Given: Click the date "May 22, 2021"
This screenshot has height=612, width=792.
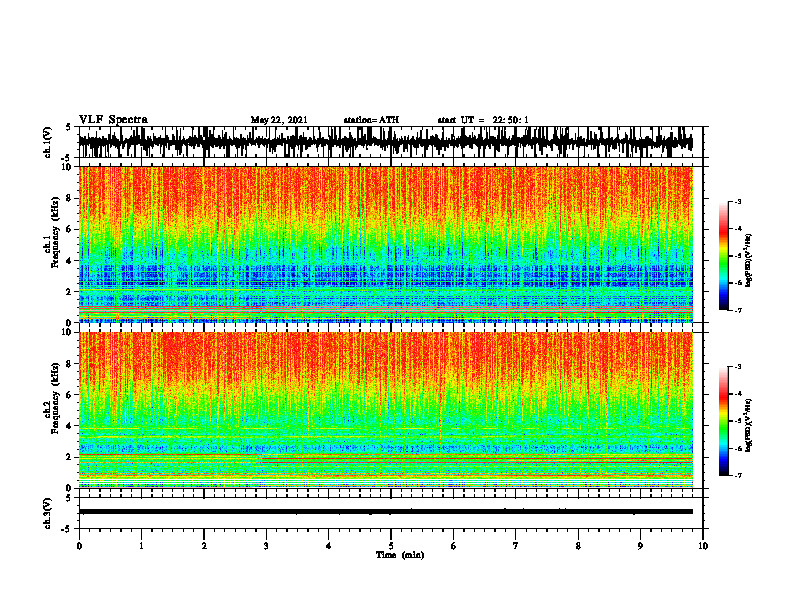Looking at the screenshot, I should (279, 120).
